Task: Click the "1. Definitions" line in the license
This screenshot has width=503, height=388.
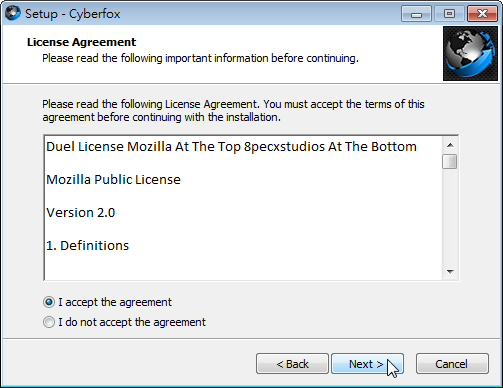Action: pyautogui.click(x=87, y=246)
